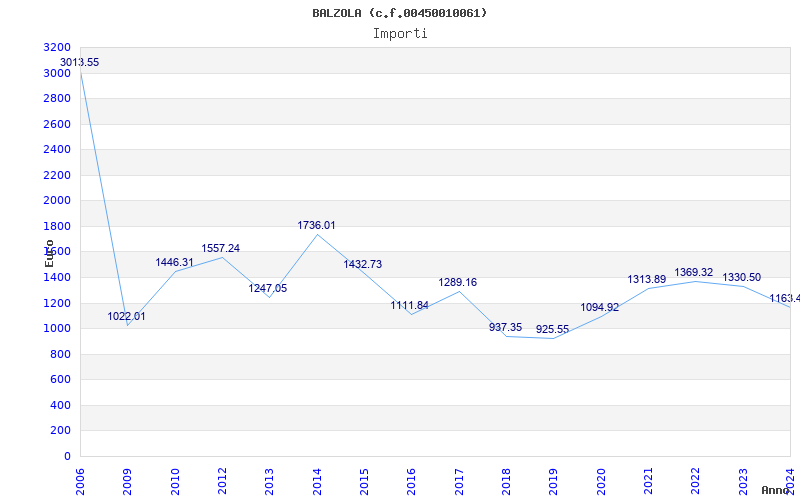Click the Anno x-axis label
This screenshot has height=500, width=800.
776,490
